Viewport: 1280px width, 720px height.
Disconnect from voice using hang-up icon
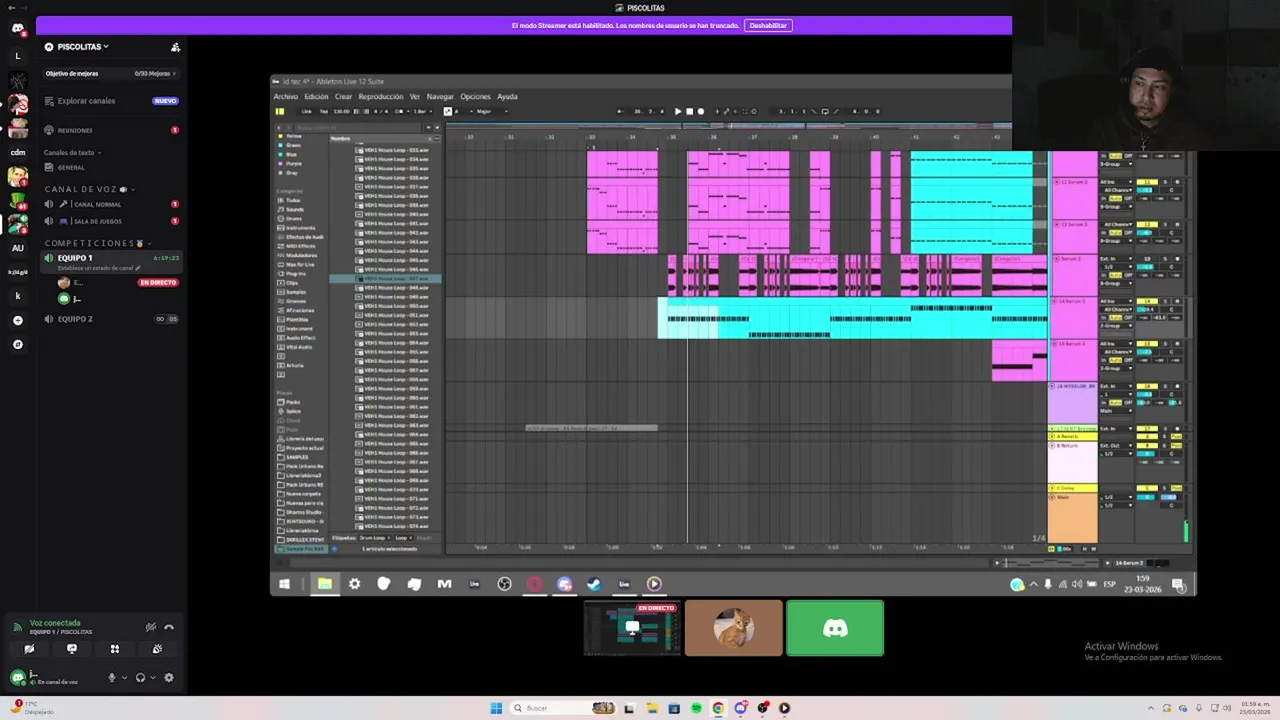169,627
